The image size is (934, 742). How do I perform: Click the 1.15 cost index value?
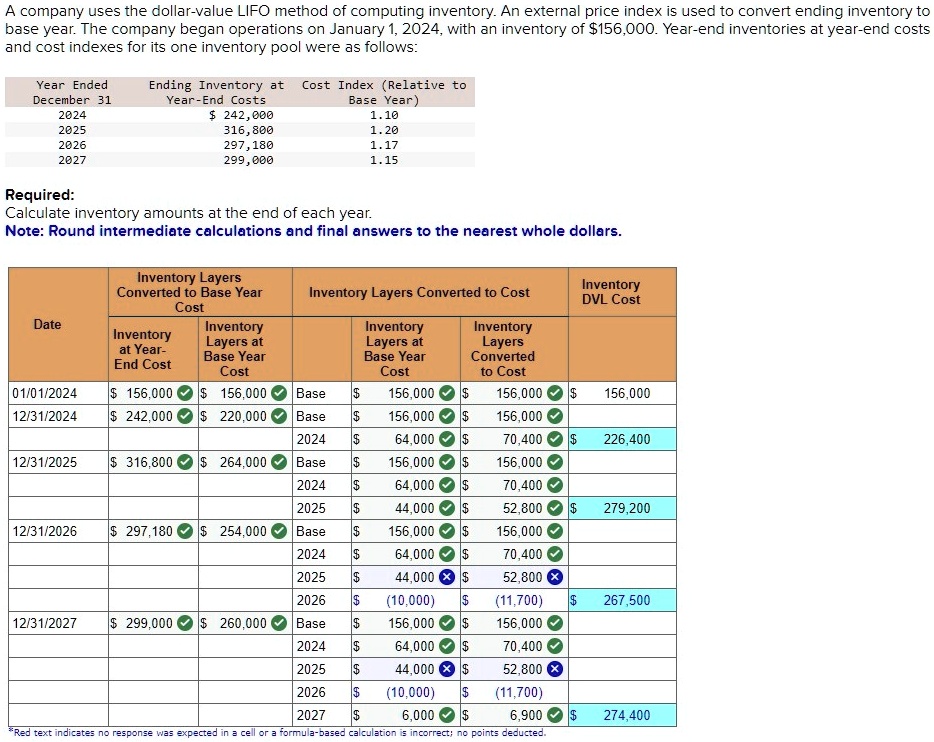384,160
